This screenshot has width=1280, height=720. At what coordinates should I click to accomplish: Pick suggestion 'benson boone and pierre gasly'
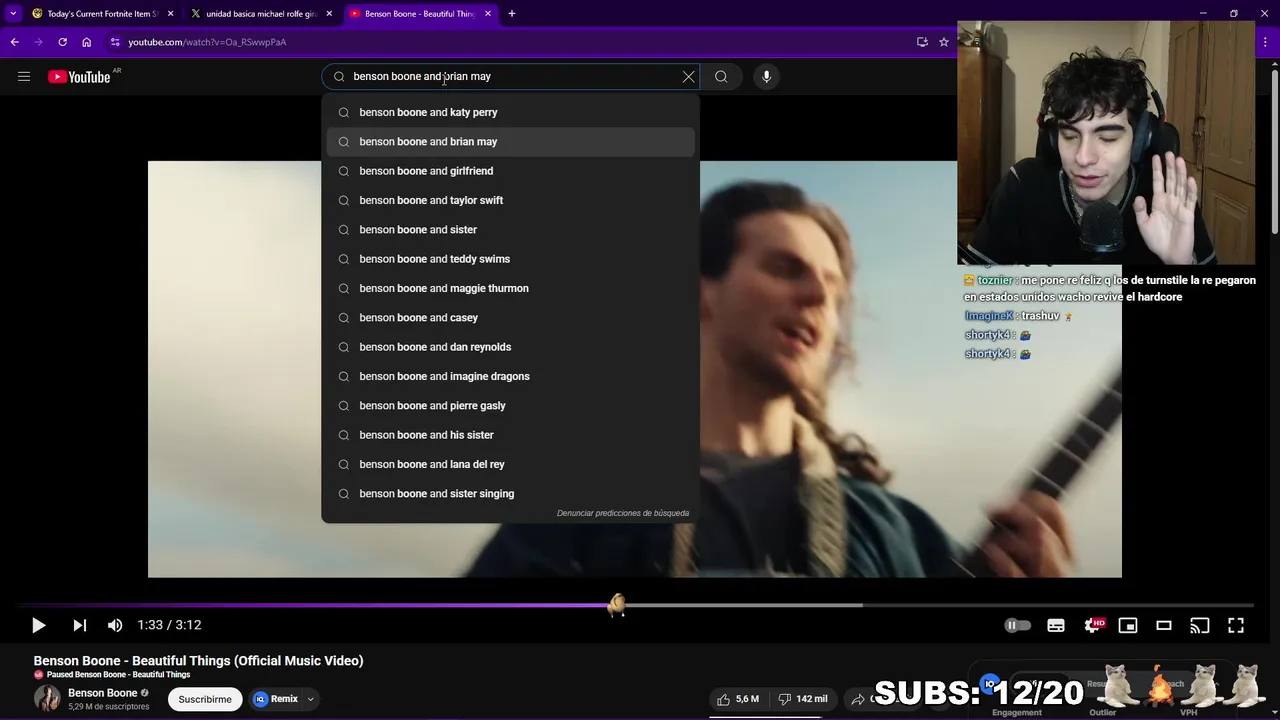510,405
